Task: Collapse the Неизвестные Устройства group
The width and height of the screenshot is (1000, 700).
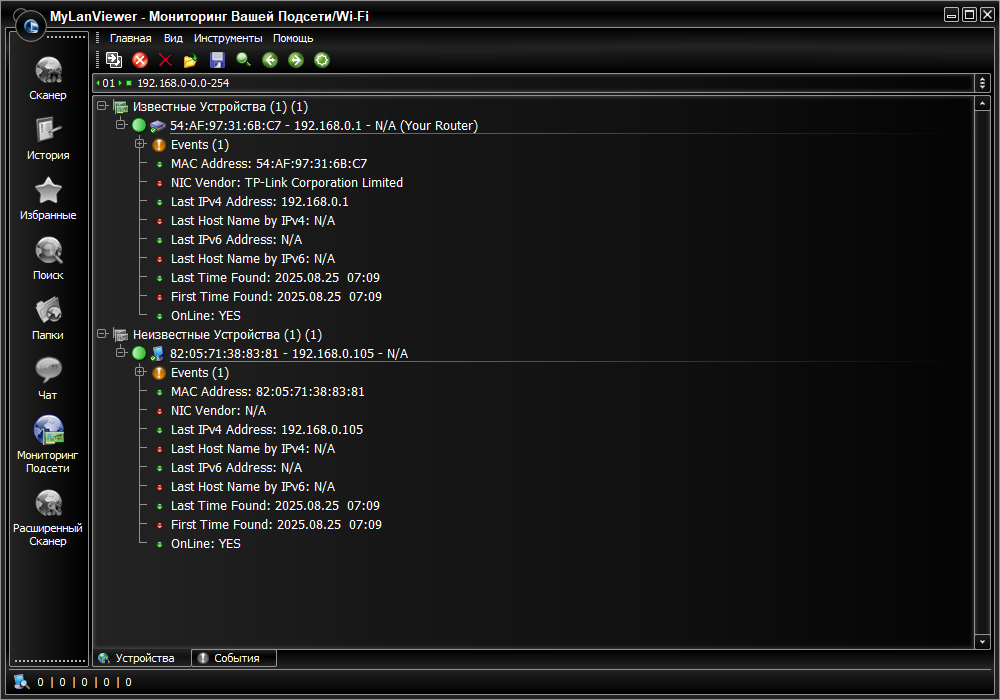Action: click(102, 333)
